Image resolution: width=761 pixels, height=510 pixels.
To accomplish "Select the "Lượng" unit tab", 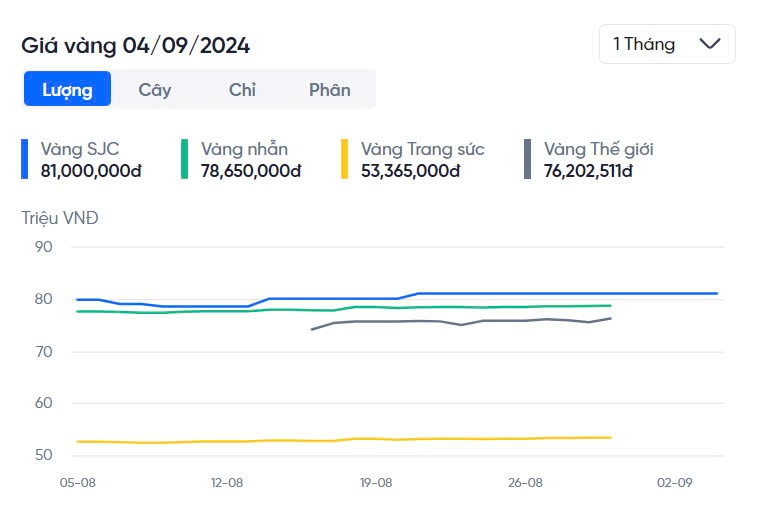I will click(67, 89).
